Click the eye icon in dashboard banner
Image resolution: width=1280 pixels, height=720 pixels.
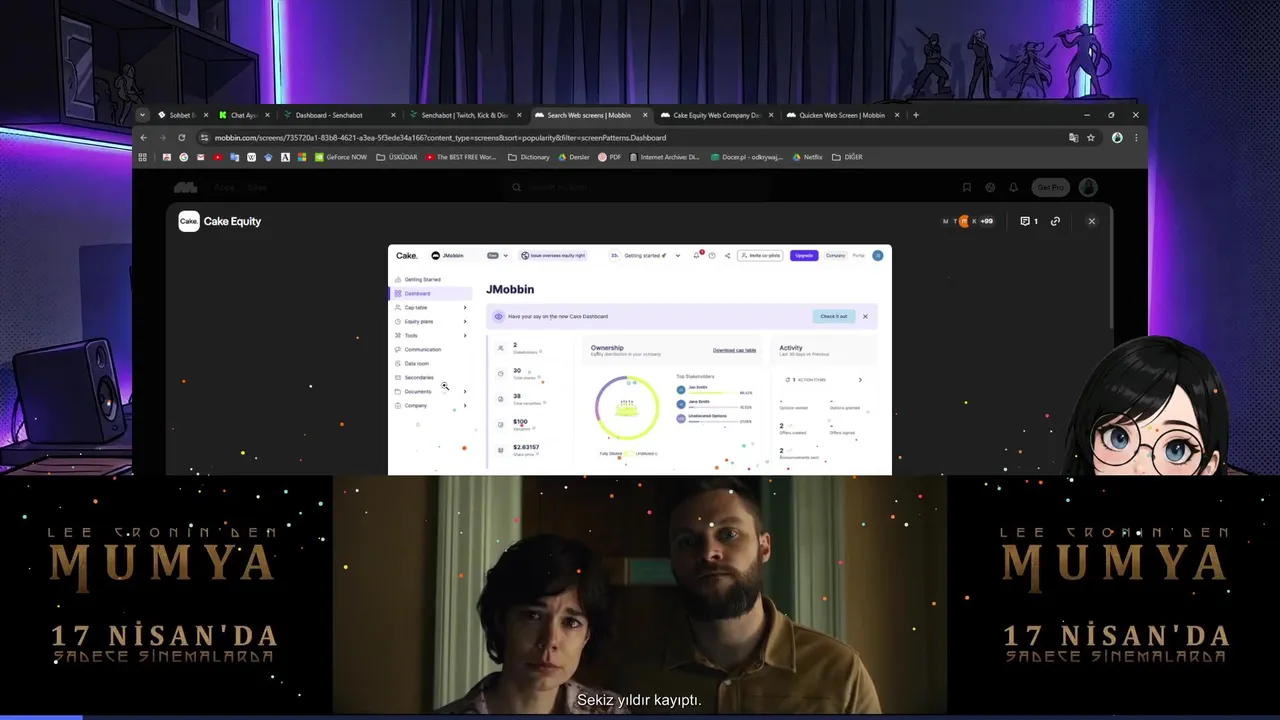498,316
